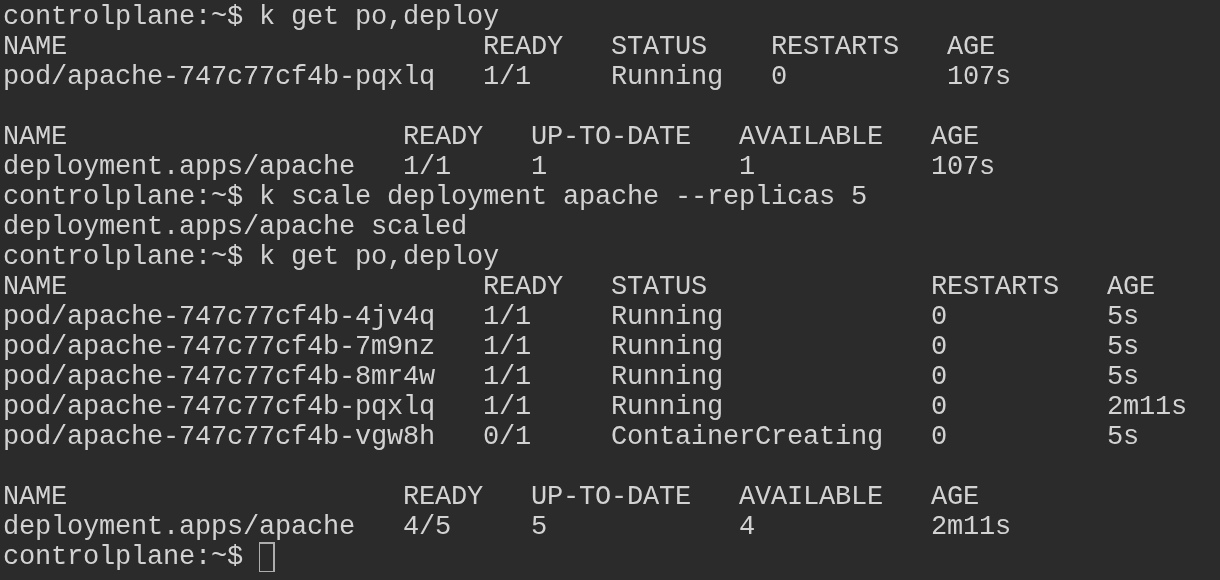Click the "deployment.apps/apache scaled" output line
The image size is (1220, 580).
(x=234, y=227)
